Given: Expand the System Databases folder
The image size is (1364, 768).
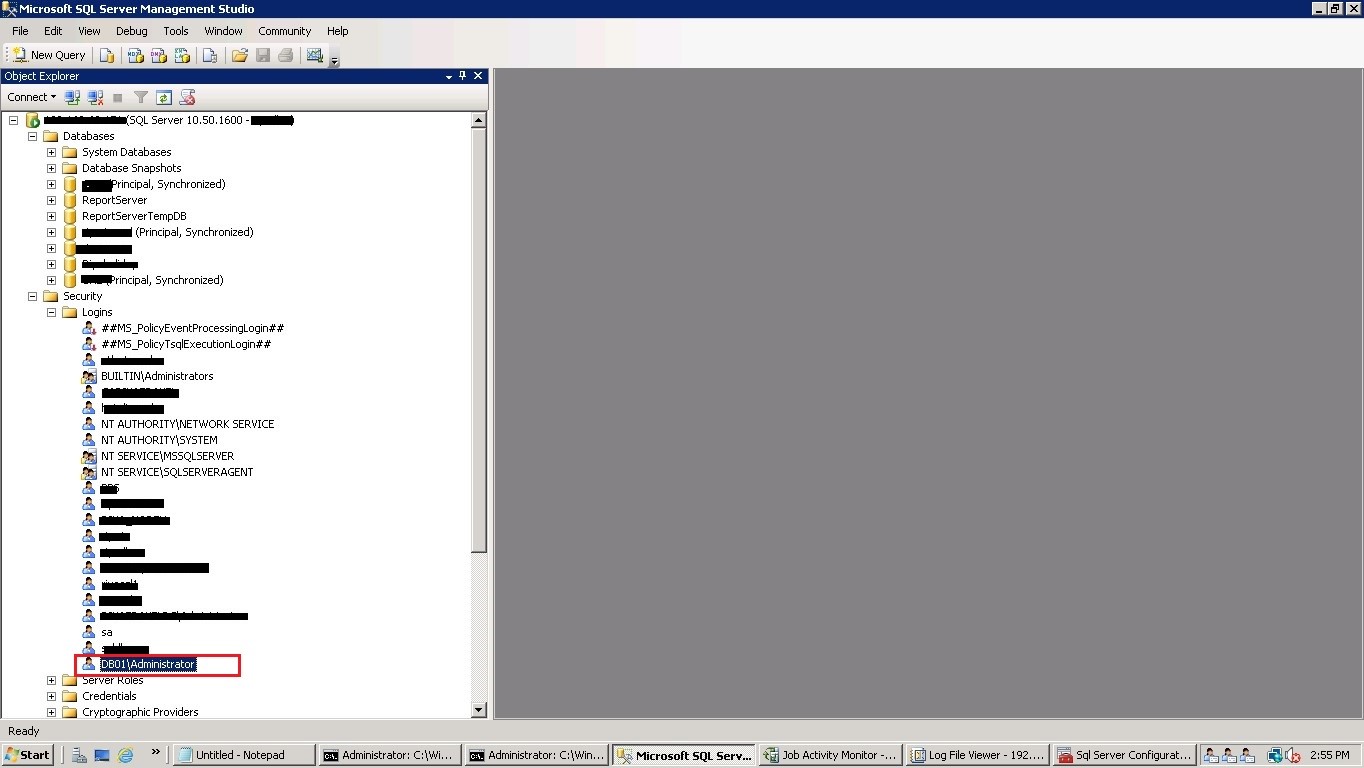Looking at the screenshot, I should pyautogui.click(x=51, y=152).
